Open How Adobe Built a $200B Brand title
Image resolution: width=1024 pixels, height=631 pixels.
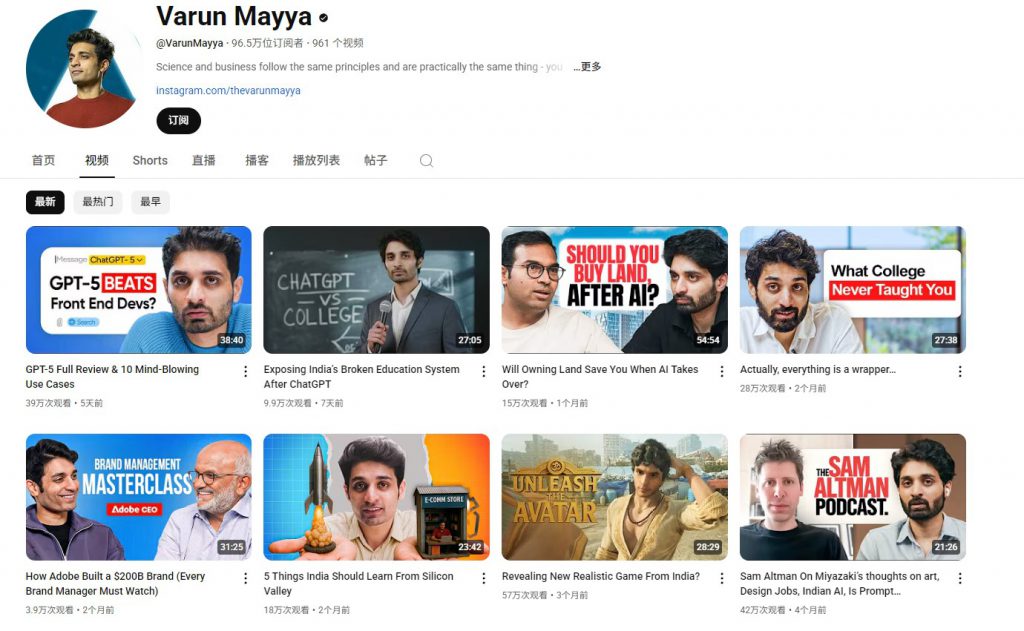click(116, 584)
